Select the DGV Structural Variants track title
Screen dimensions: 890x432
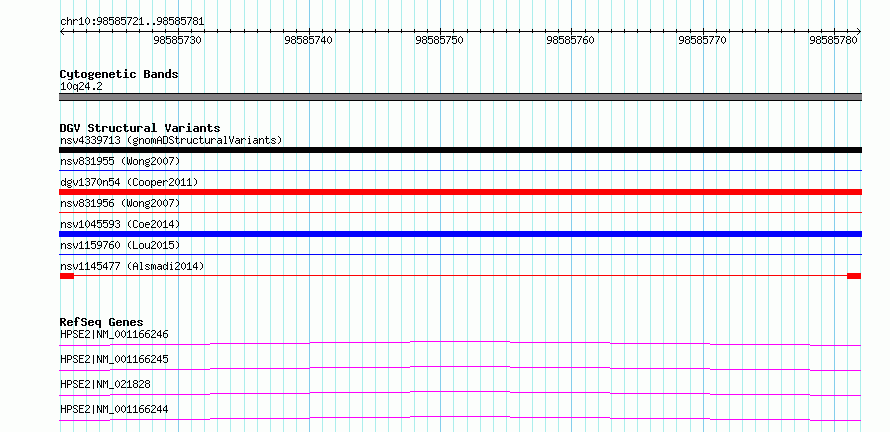point(140,128)
